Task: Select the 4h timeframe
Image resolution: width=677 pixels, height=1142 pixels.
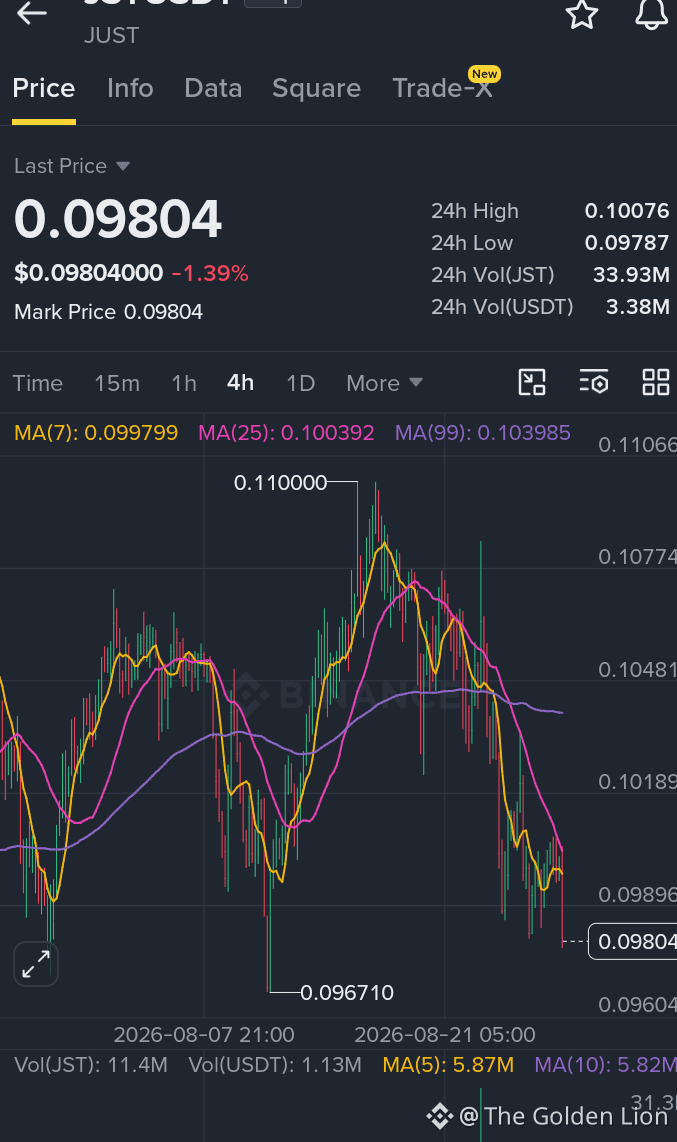Action: (240, 383)
